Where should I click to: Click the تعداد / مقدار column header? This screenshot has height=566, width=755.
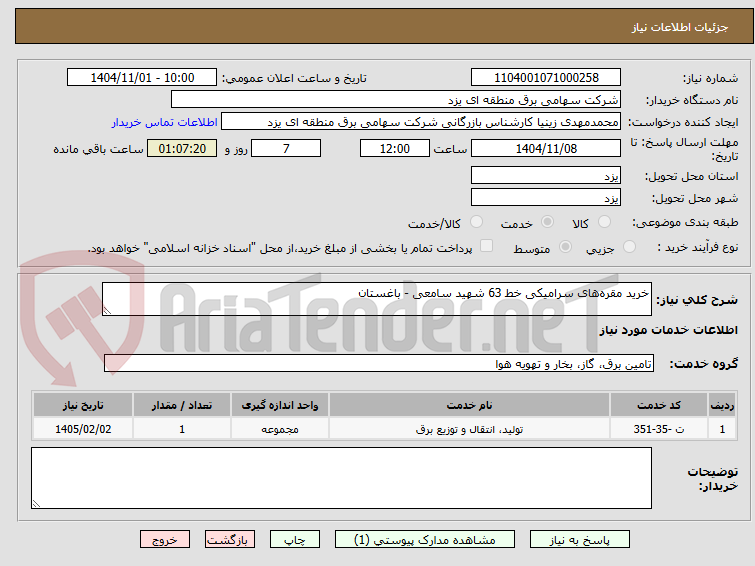click(182, 405)
